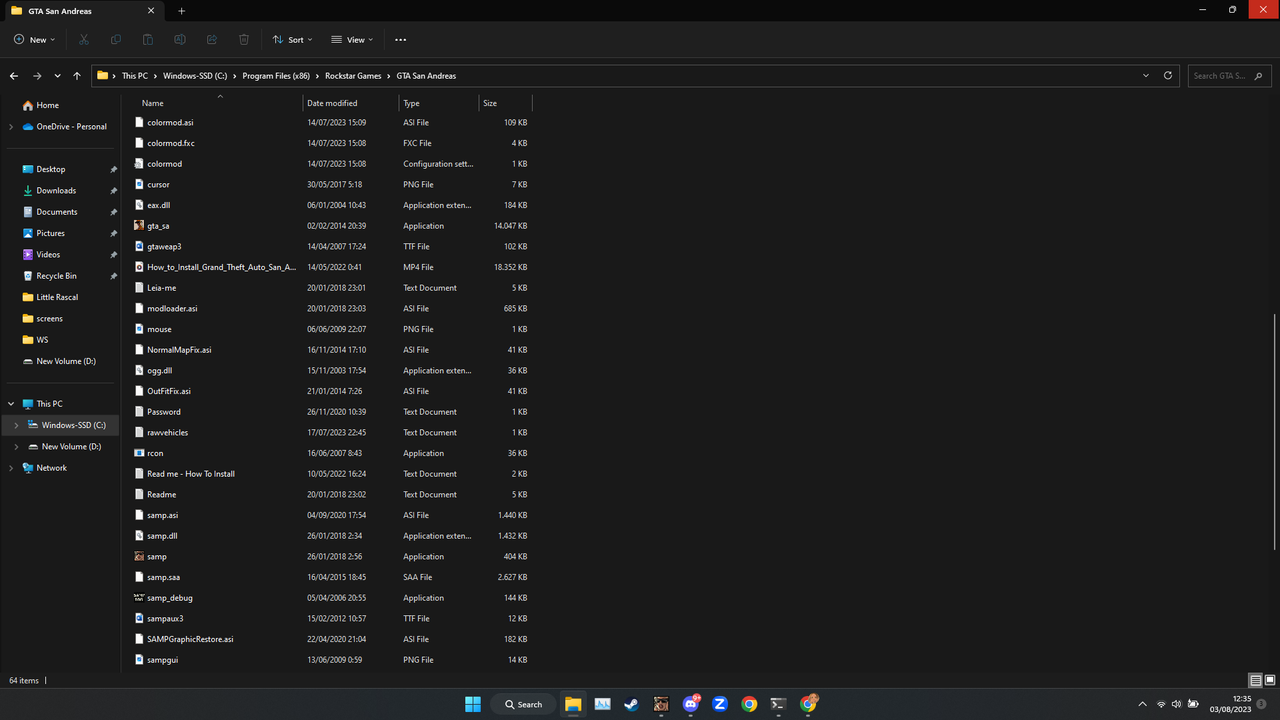This screenshot has height=720, width=1280.
Task: Select the samp_debug application icon
Action: (139, 598)
